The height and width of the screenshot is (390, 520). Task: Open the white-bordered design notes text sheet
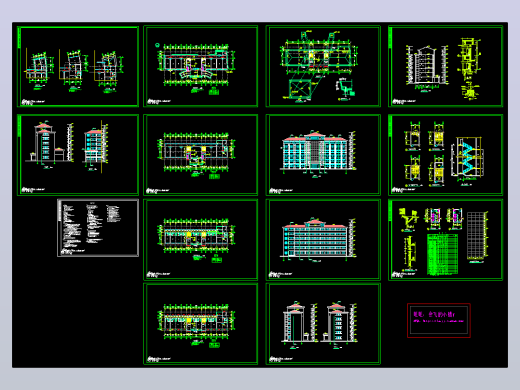98,228
